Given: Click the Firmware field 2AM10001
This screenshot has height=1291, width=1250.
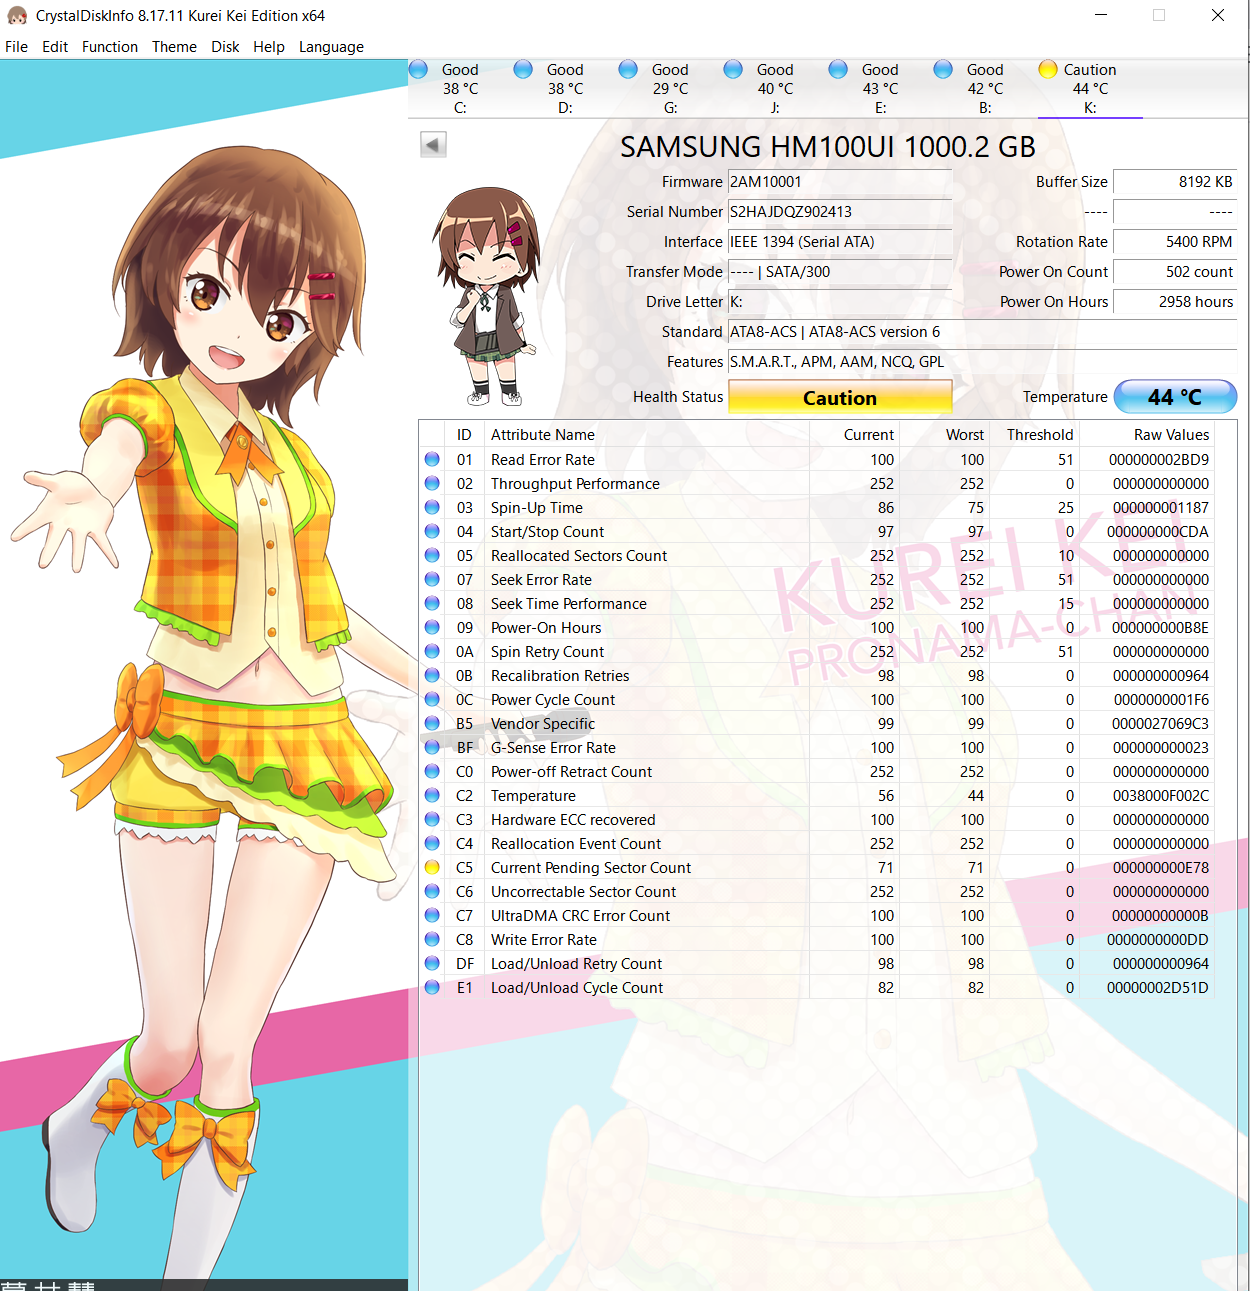Looking at the screenshot, I should [x=840, y=182].
